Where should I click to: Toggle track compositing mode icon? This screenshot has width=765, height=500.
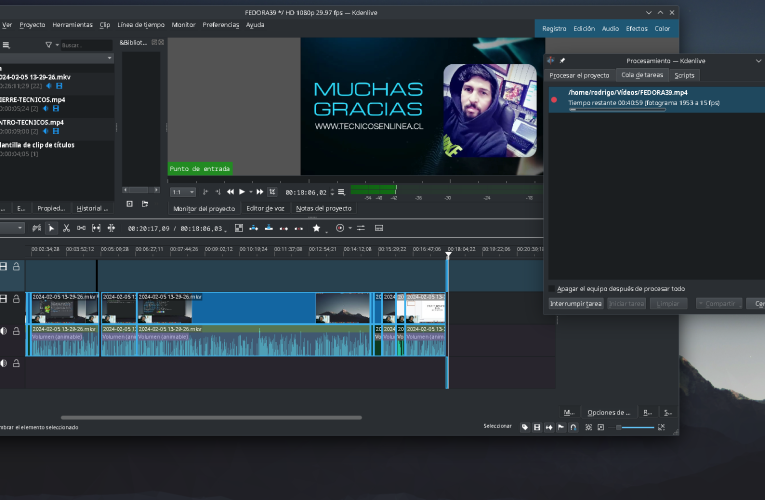239,228
